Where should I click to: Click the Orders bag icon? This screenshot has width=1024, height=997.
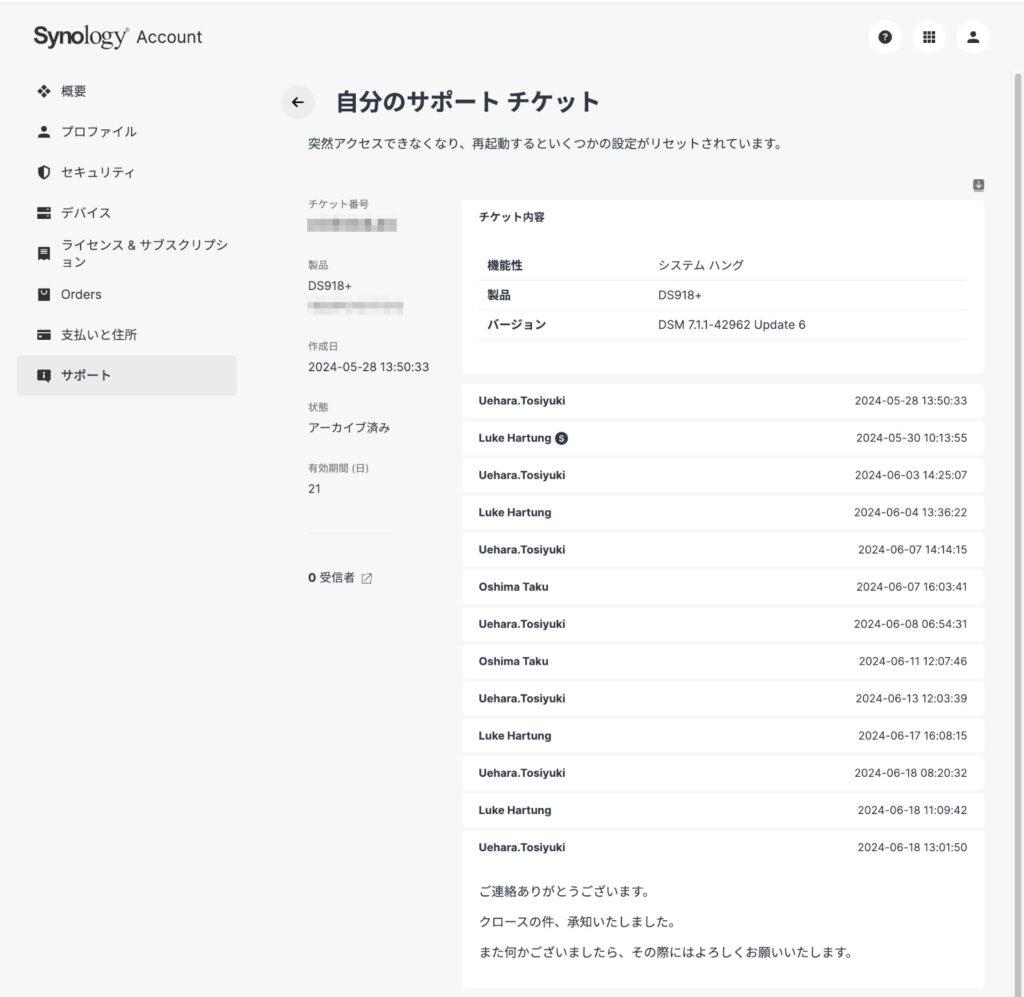click(44, 294)
